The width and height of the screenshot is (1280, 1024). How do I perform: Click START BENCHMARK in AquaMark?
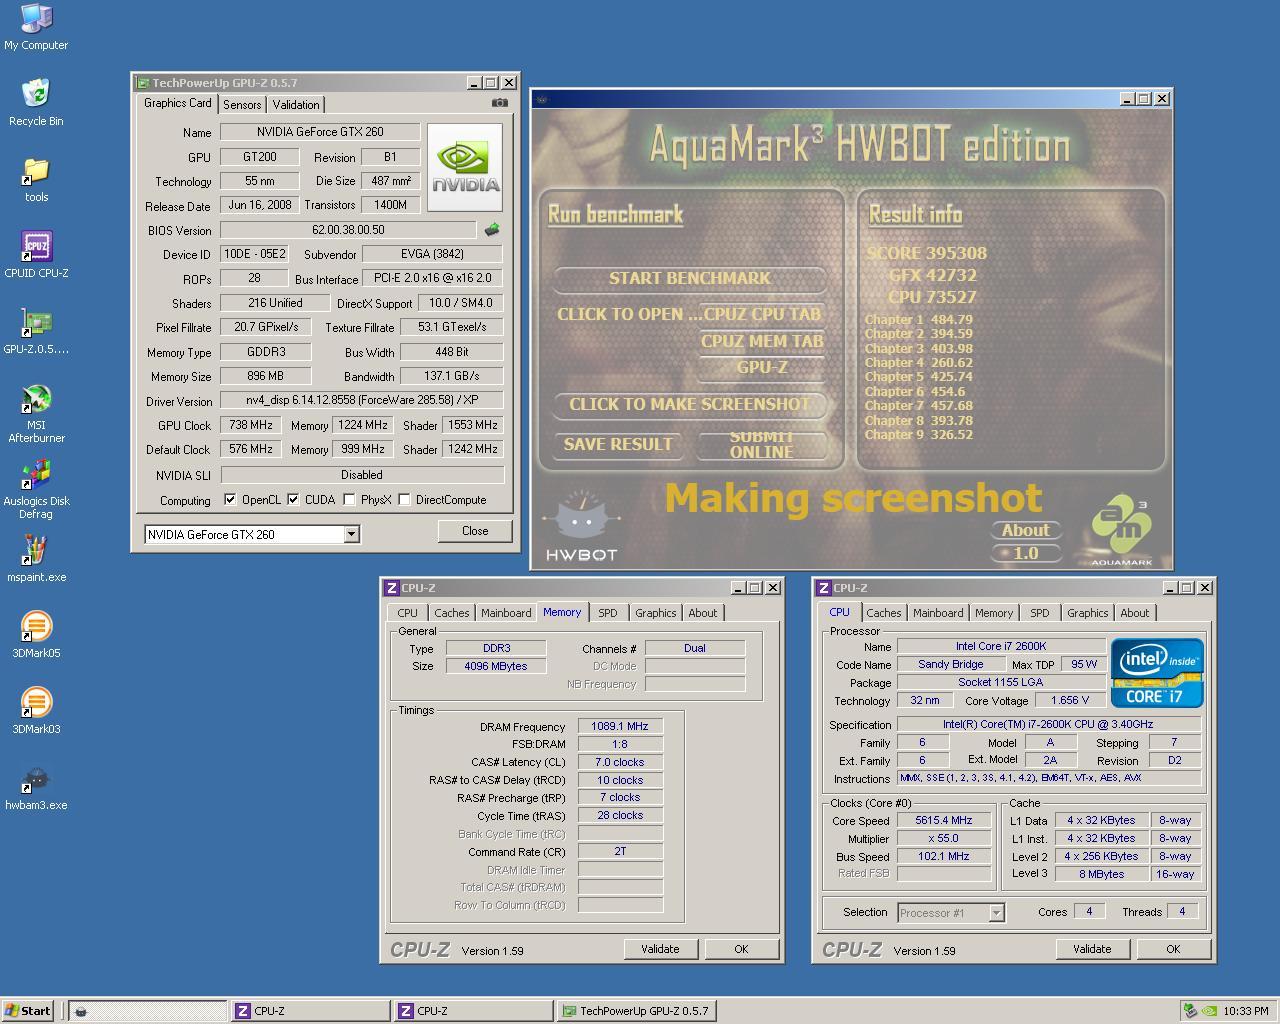(690, 279)
